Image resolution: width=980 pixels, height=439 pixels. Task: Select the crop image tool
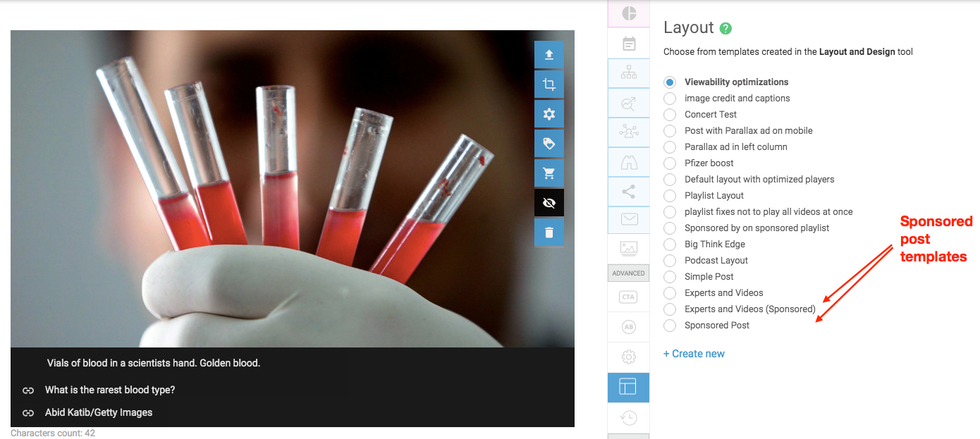click(548, 85)
